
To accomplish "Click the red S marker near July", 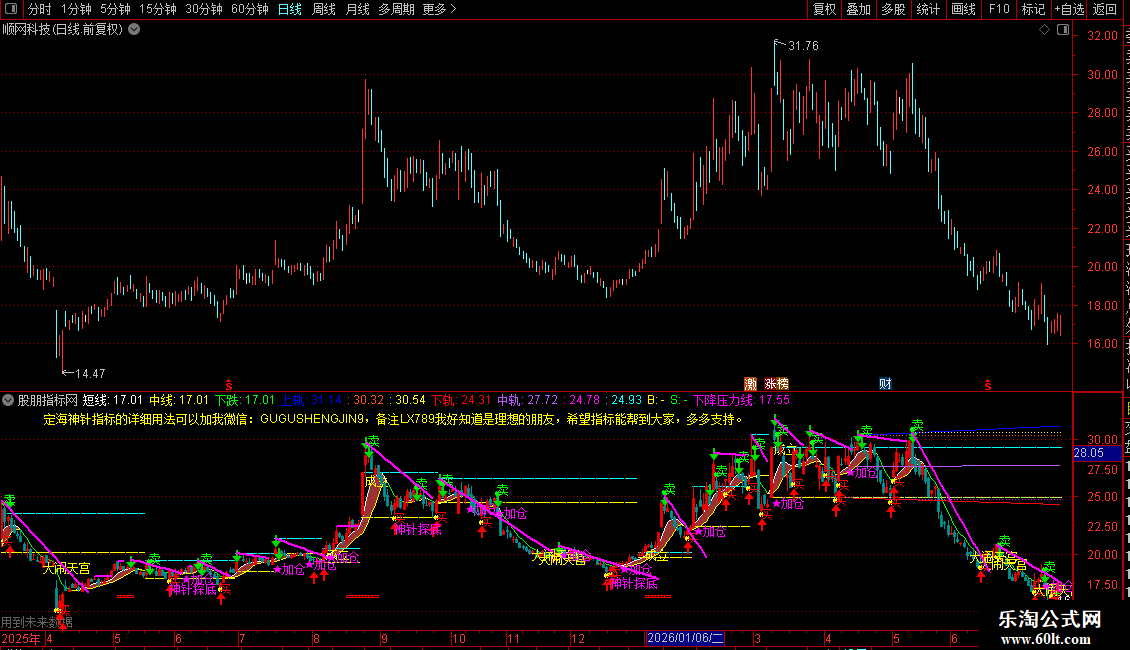I will tap(229, 386).
